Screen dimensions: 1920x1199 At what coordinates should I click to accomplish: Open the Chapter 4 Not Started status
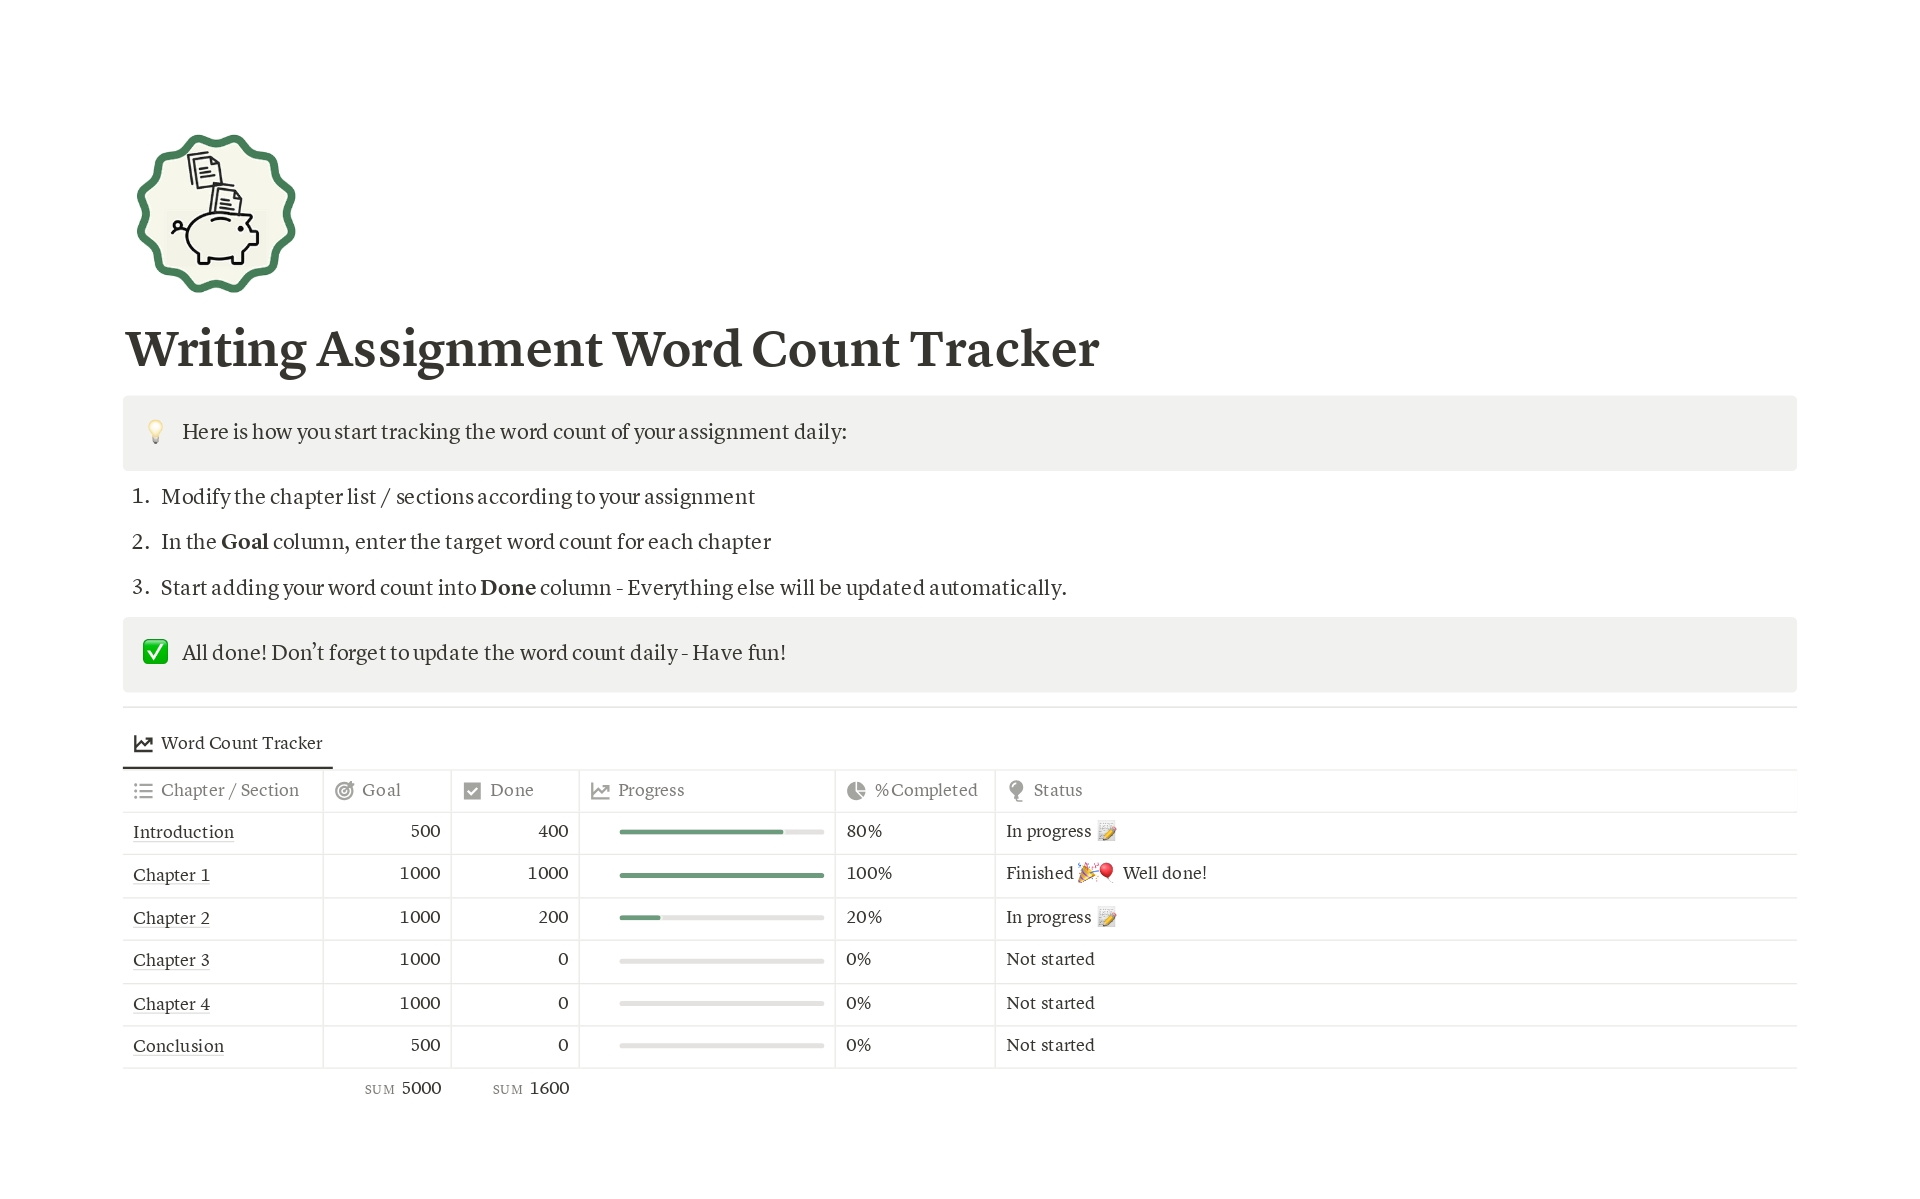(x=1051, y=1001)
